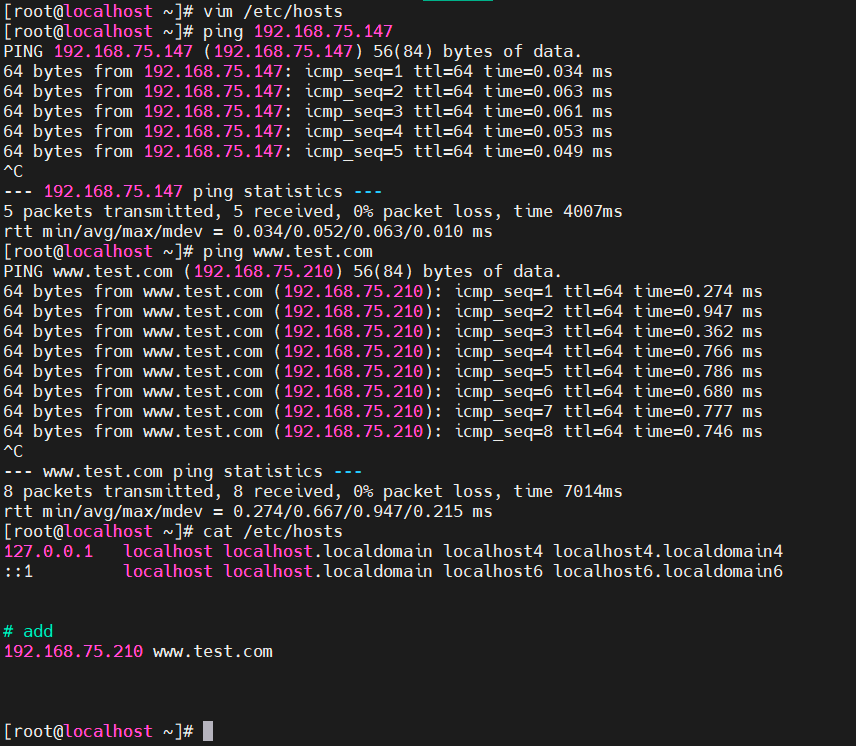Click "localhost4.localdomain4" hostname

[668, 552]
